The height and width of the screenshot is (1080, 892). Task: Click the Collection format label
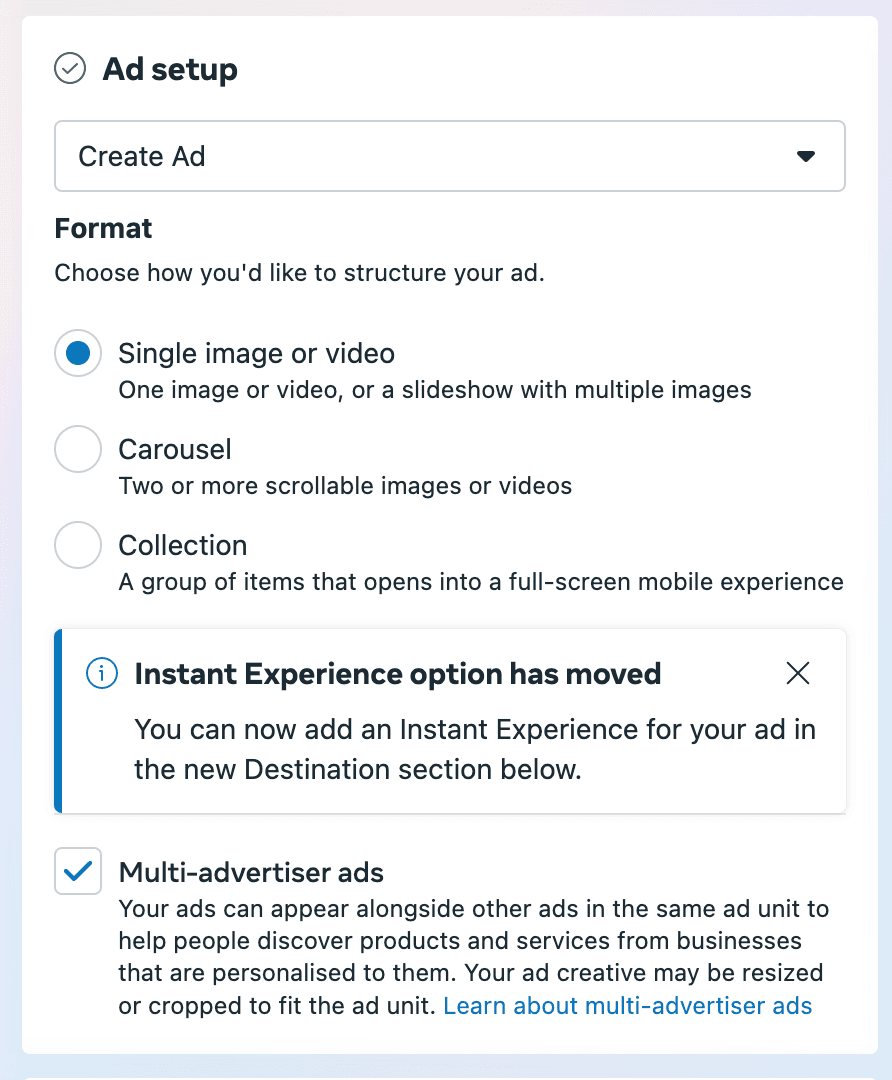coord(183,545)
